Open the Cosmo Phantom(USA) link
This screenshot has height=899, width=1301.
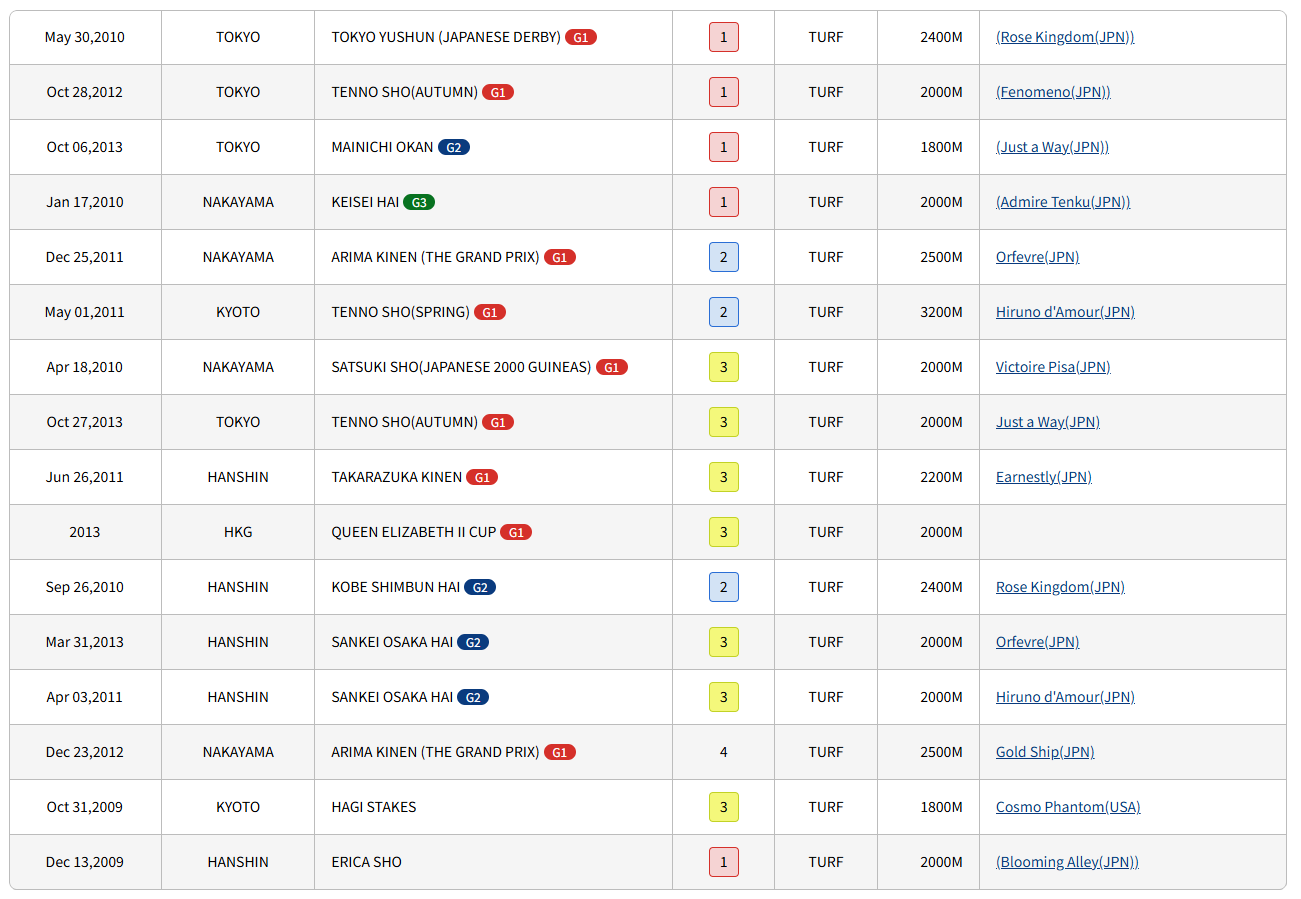(x=1068, y=807)
